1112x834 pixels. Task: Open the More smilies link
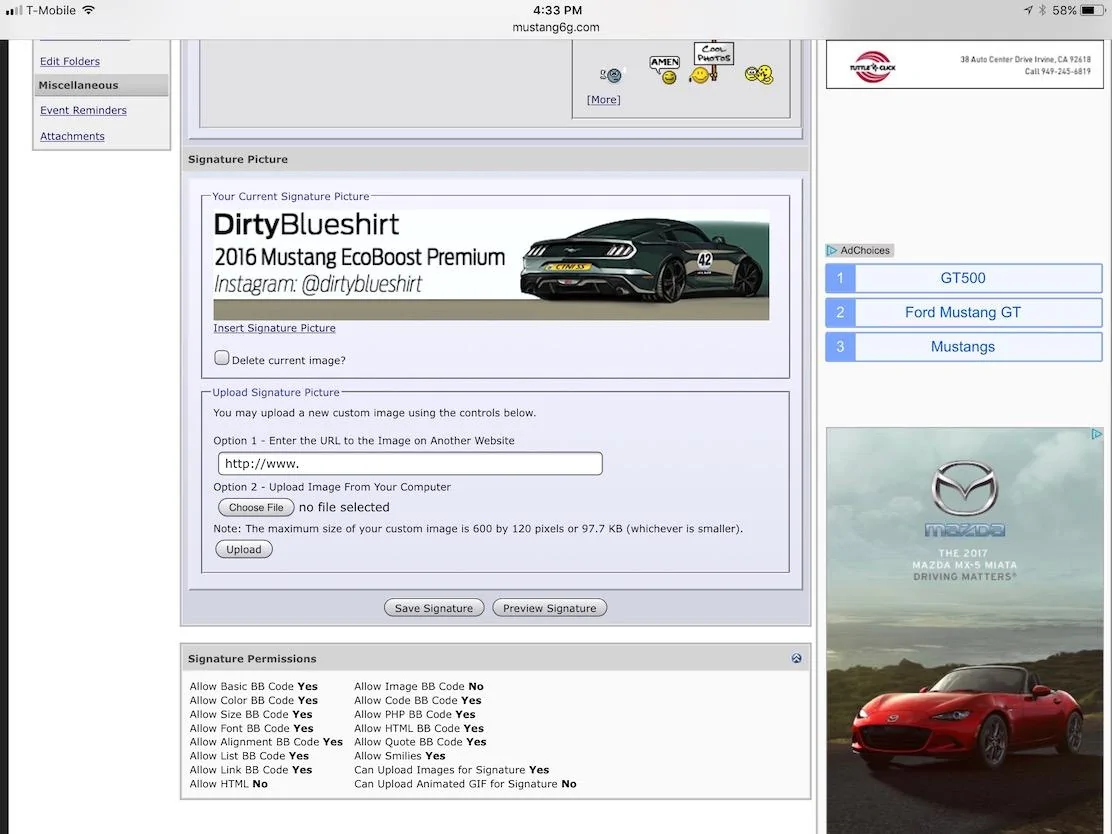click(x=604, y=100)
